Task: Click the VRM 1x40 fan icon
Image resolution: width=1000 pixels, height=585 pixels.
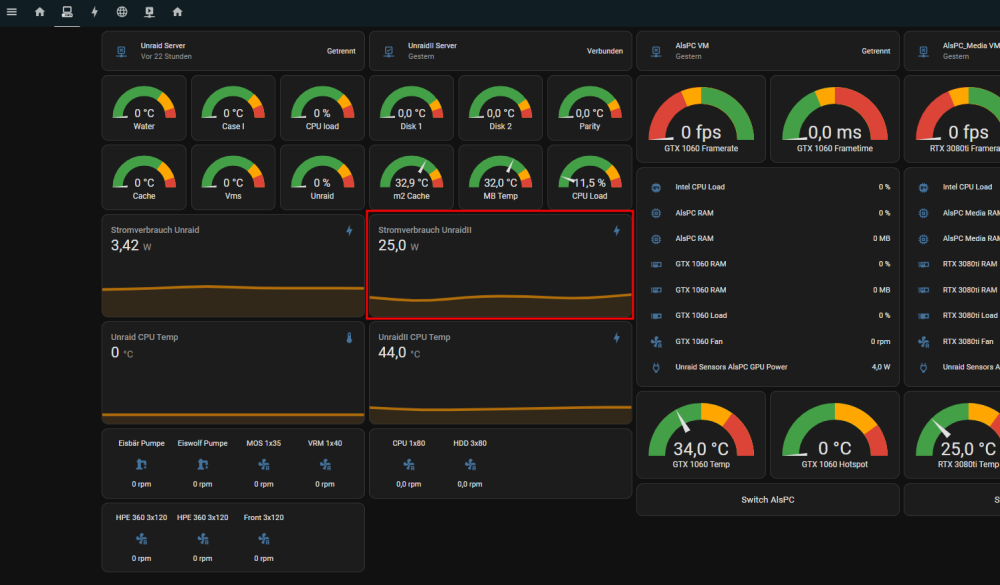Action: tap(325, 464)
